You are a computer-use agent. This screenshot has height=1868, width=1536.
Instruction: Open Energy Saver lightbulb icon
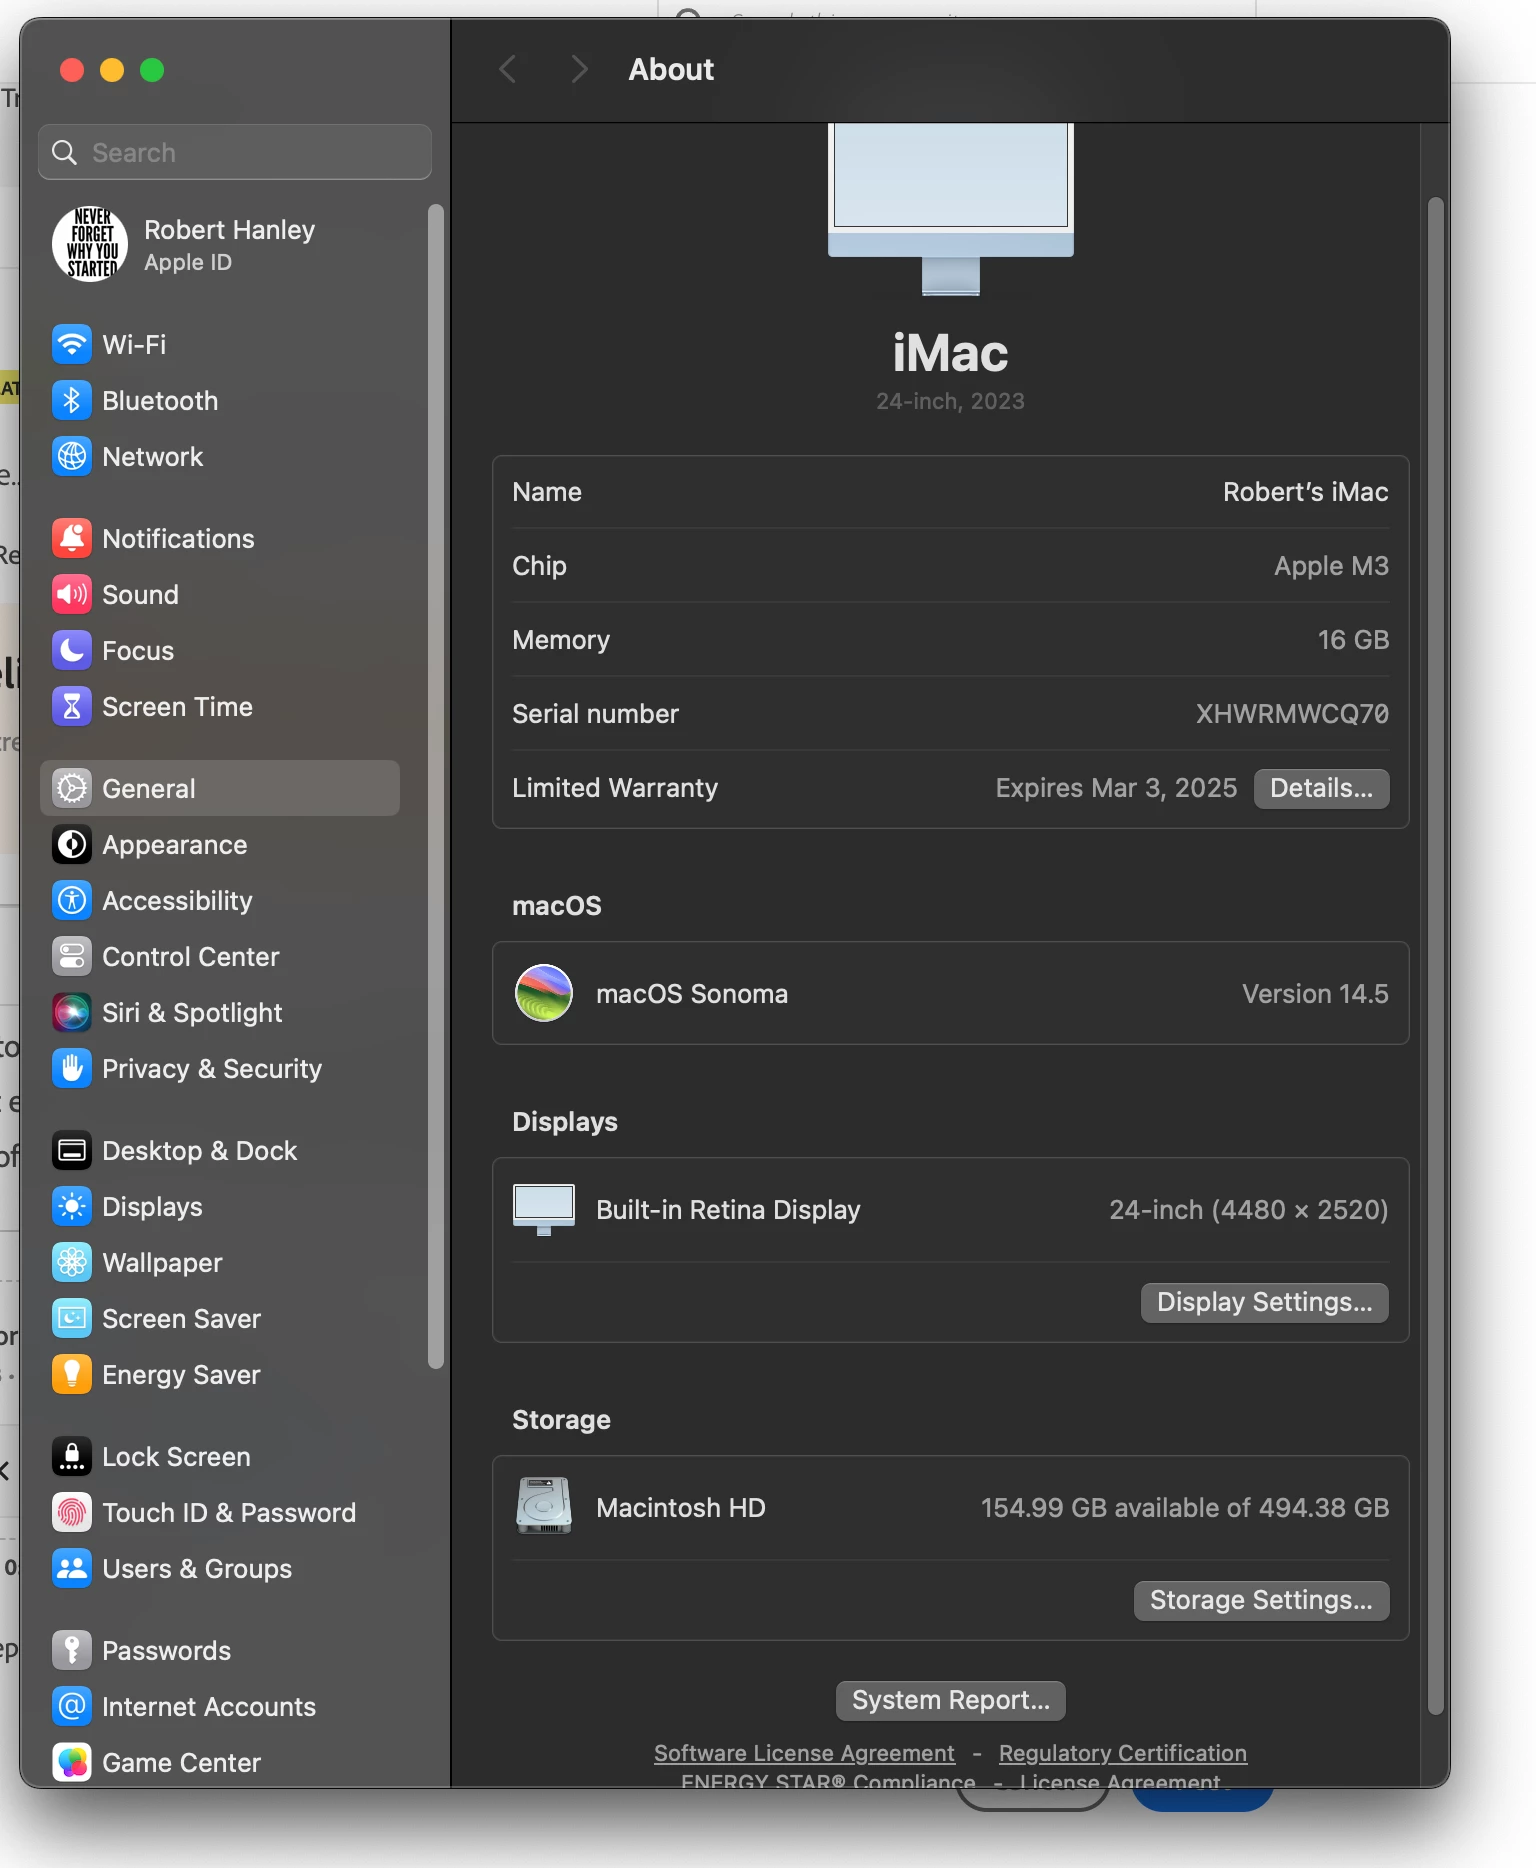[72, 1375]
